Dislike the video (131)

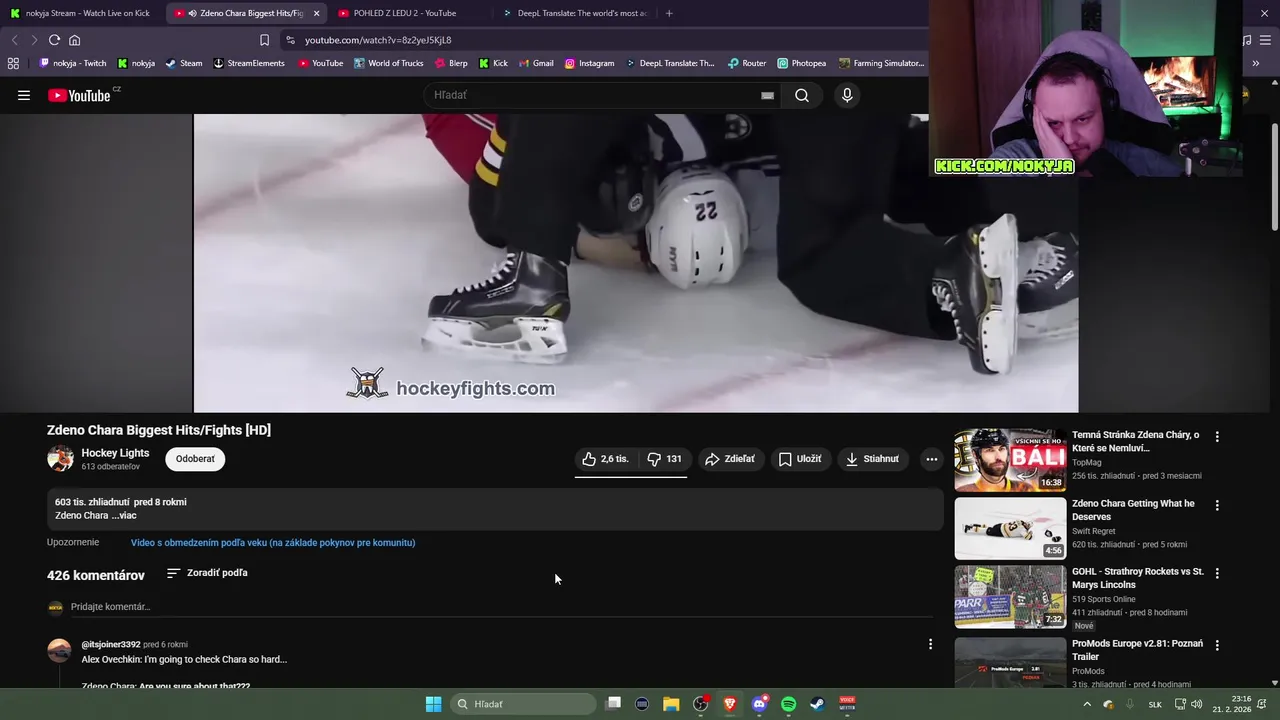(x=664, y=459)
